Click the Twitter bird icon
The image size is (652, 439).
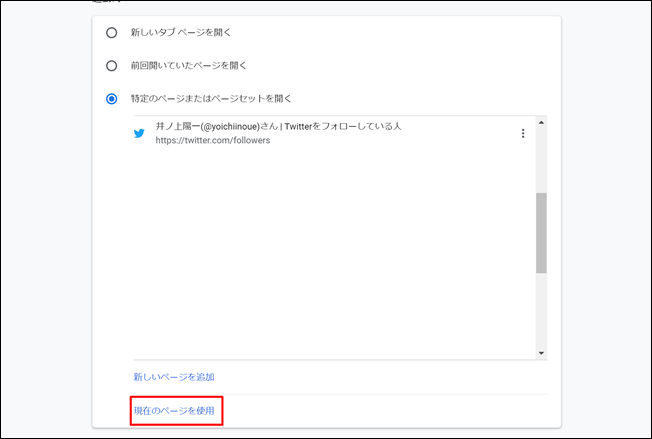click(139, 133)
